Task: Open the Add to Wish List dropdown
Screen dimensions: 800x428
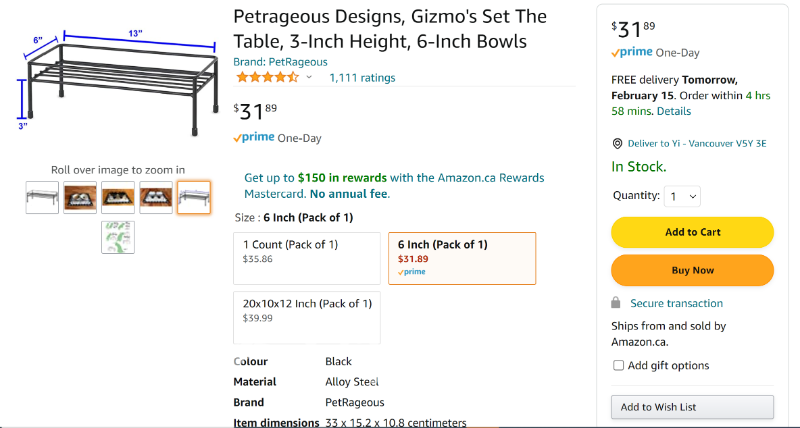Action: point(692,407)
